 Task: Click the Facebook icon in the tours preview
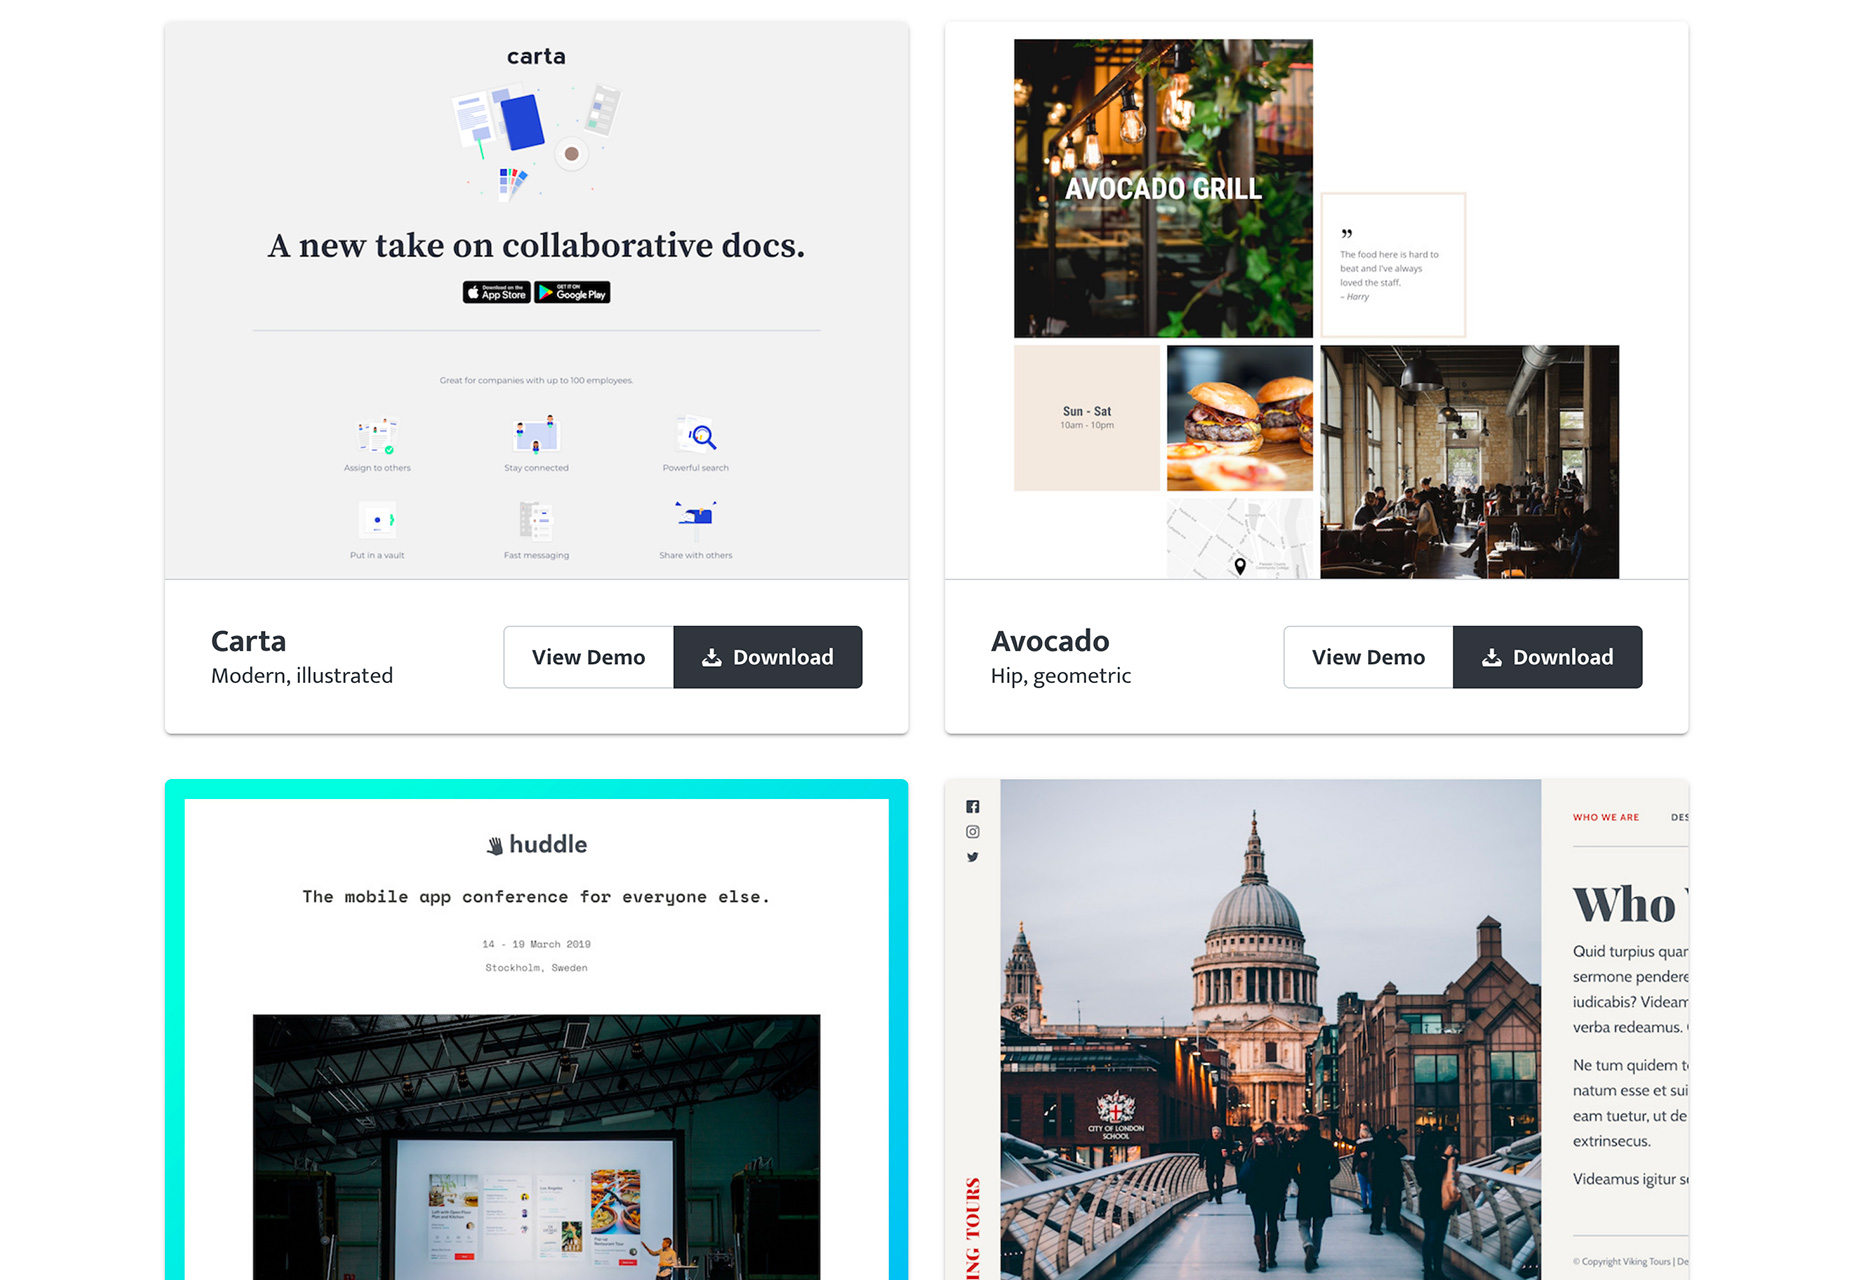[972, 807]
